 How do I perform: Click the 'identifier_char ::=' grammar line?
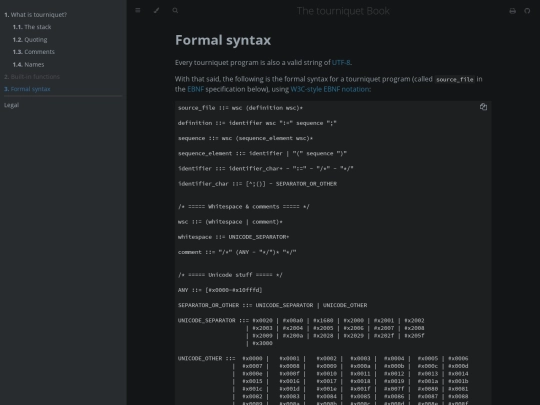(257, 184)
